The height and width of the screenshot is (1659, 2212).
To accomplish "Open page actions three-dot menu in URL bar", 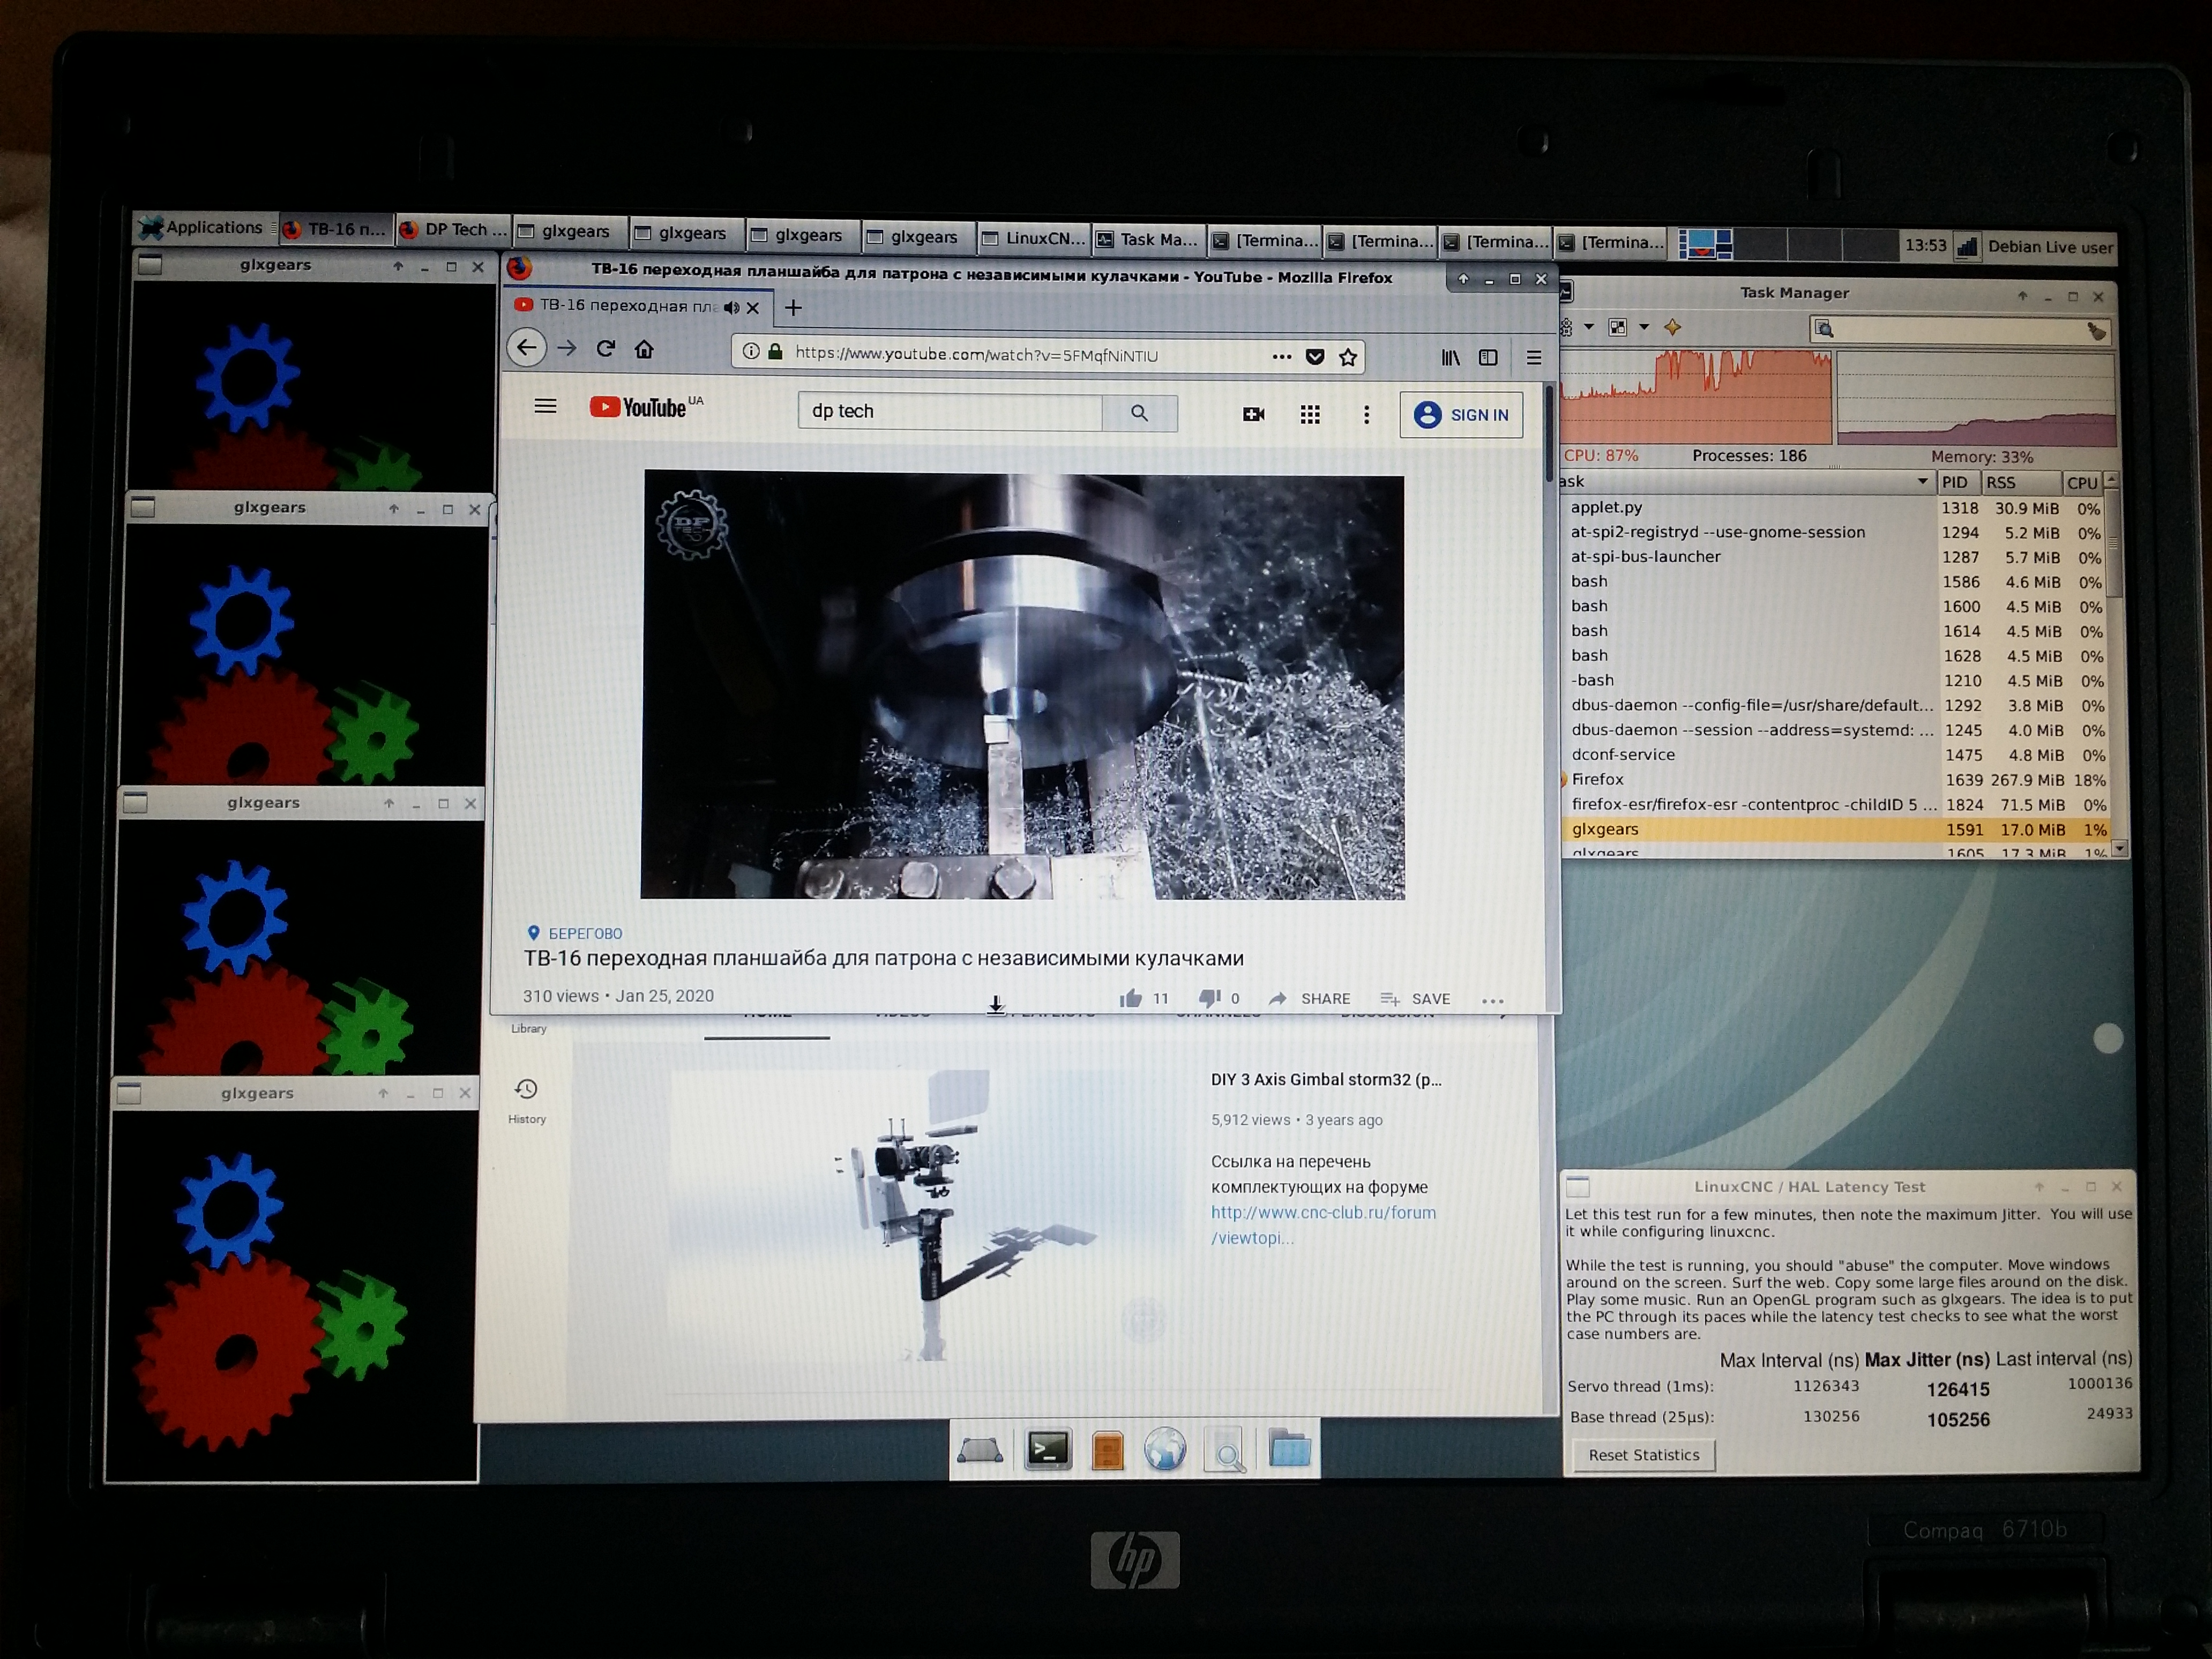I will coord(1282,356).
